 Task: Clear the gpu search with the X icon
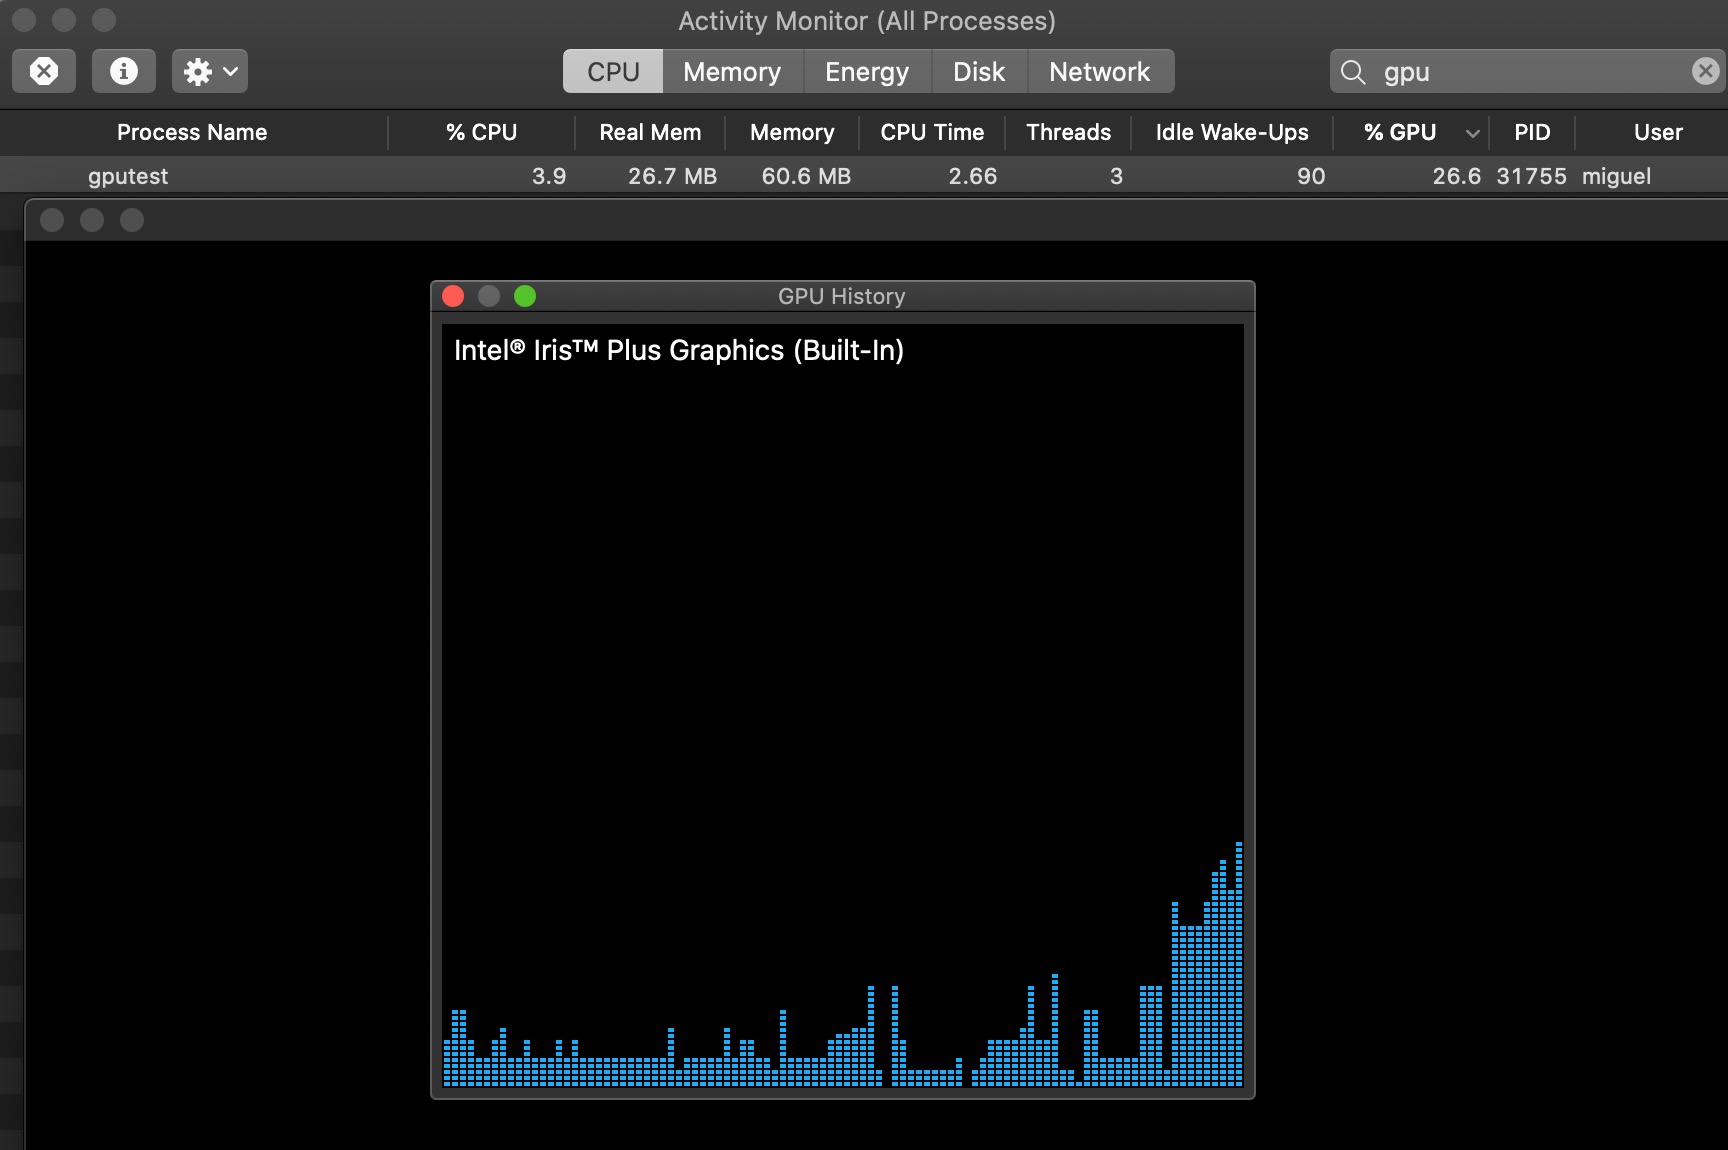point(1704,70)
